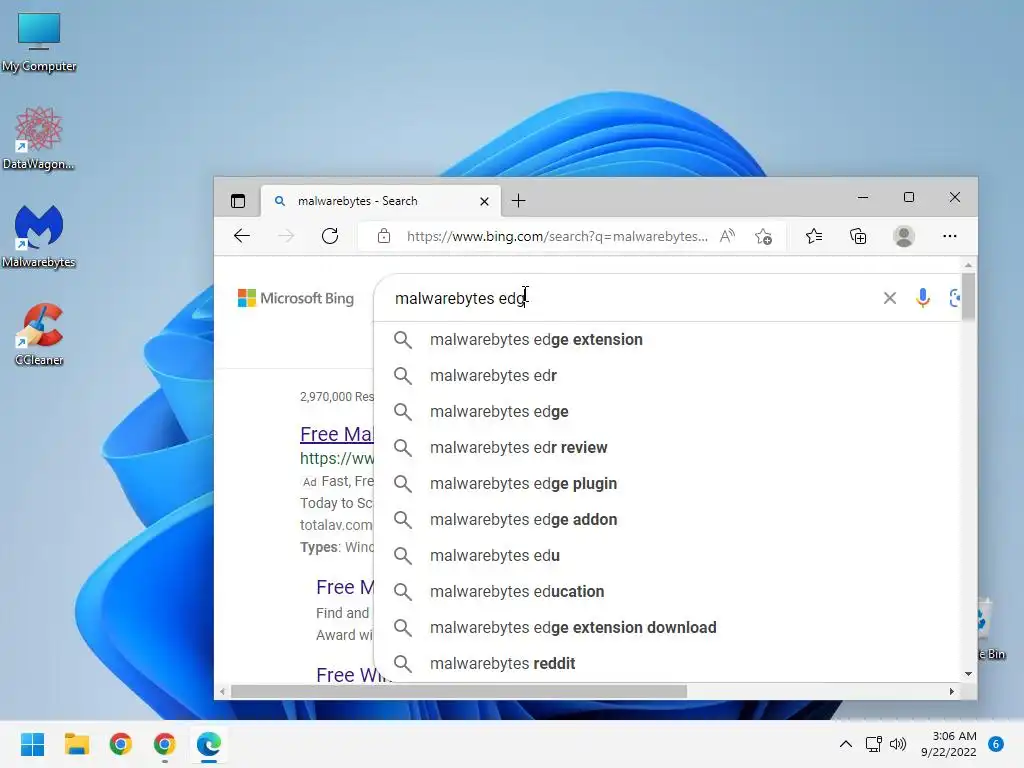Screen dimensions: 1024x768
Task: Choose suggestion 'malwarebytes edge plugin'
Action: coord(667,483)
